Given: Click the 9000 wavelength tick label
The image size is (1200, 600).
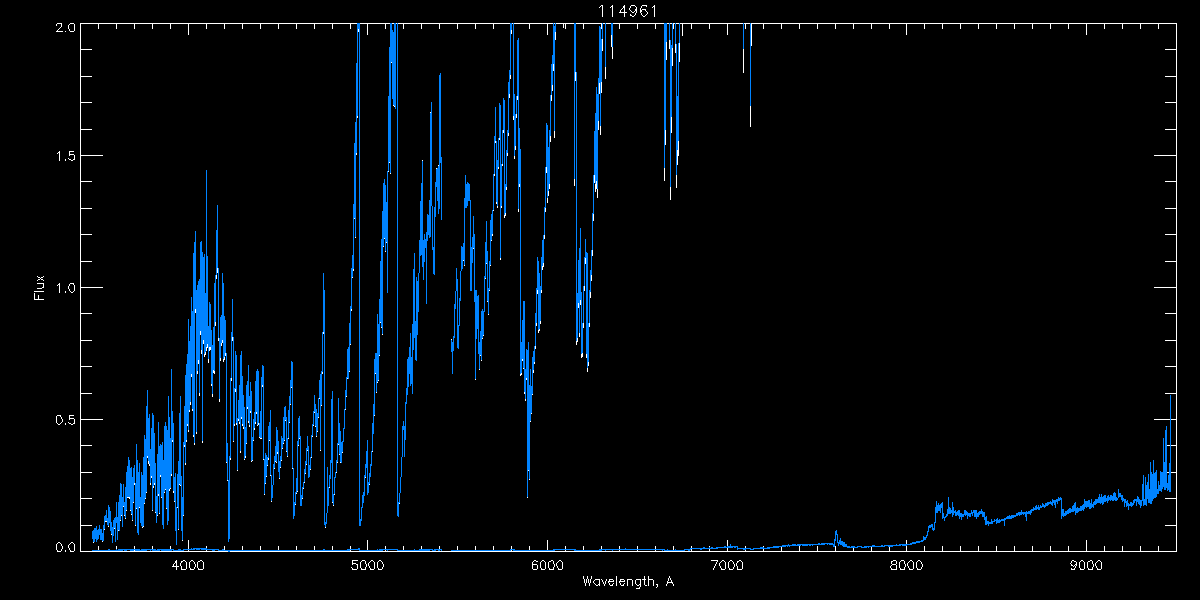Looking at the screenshot, I should click(1085, 566).
